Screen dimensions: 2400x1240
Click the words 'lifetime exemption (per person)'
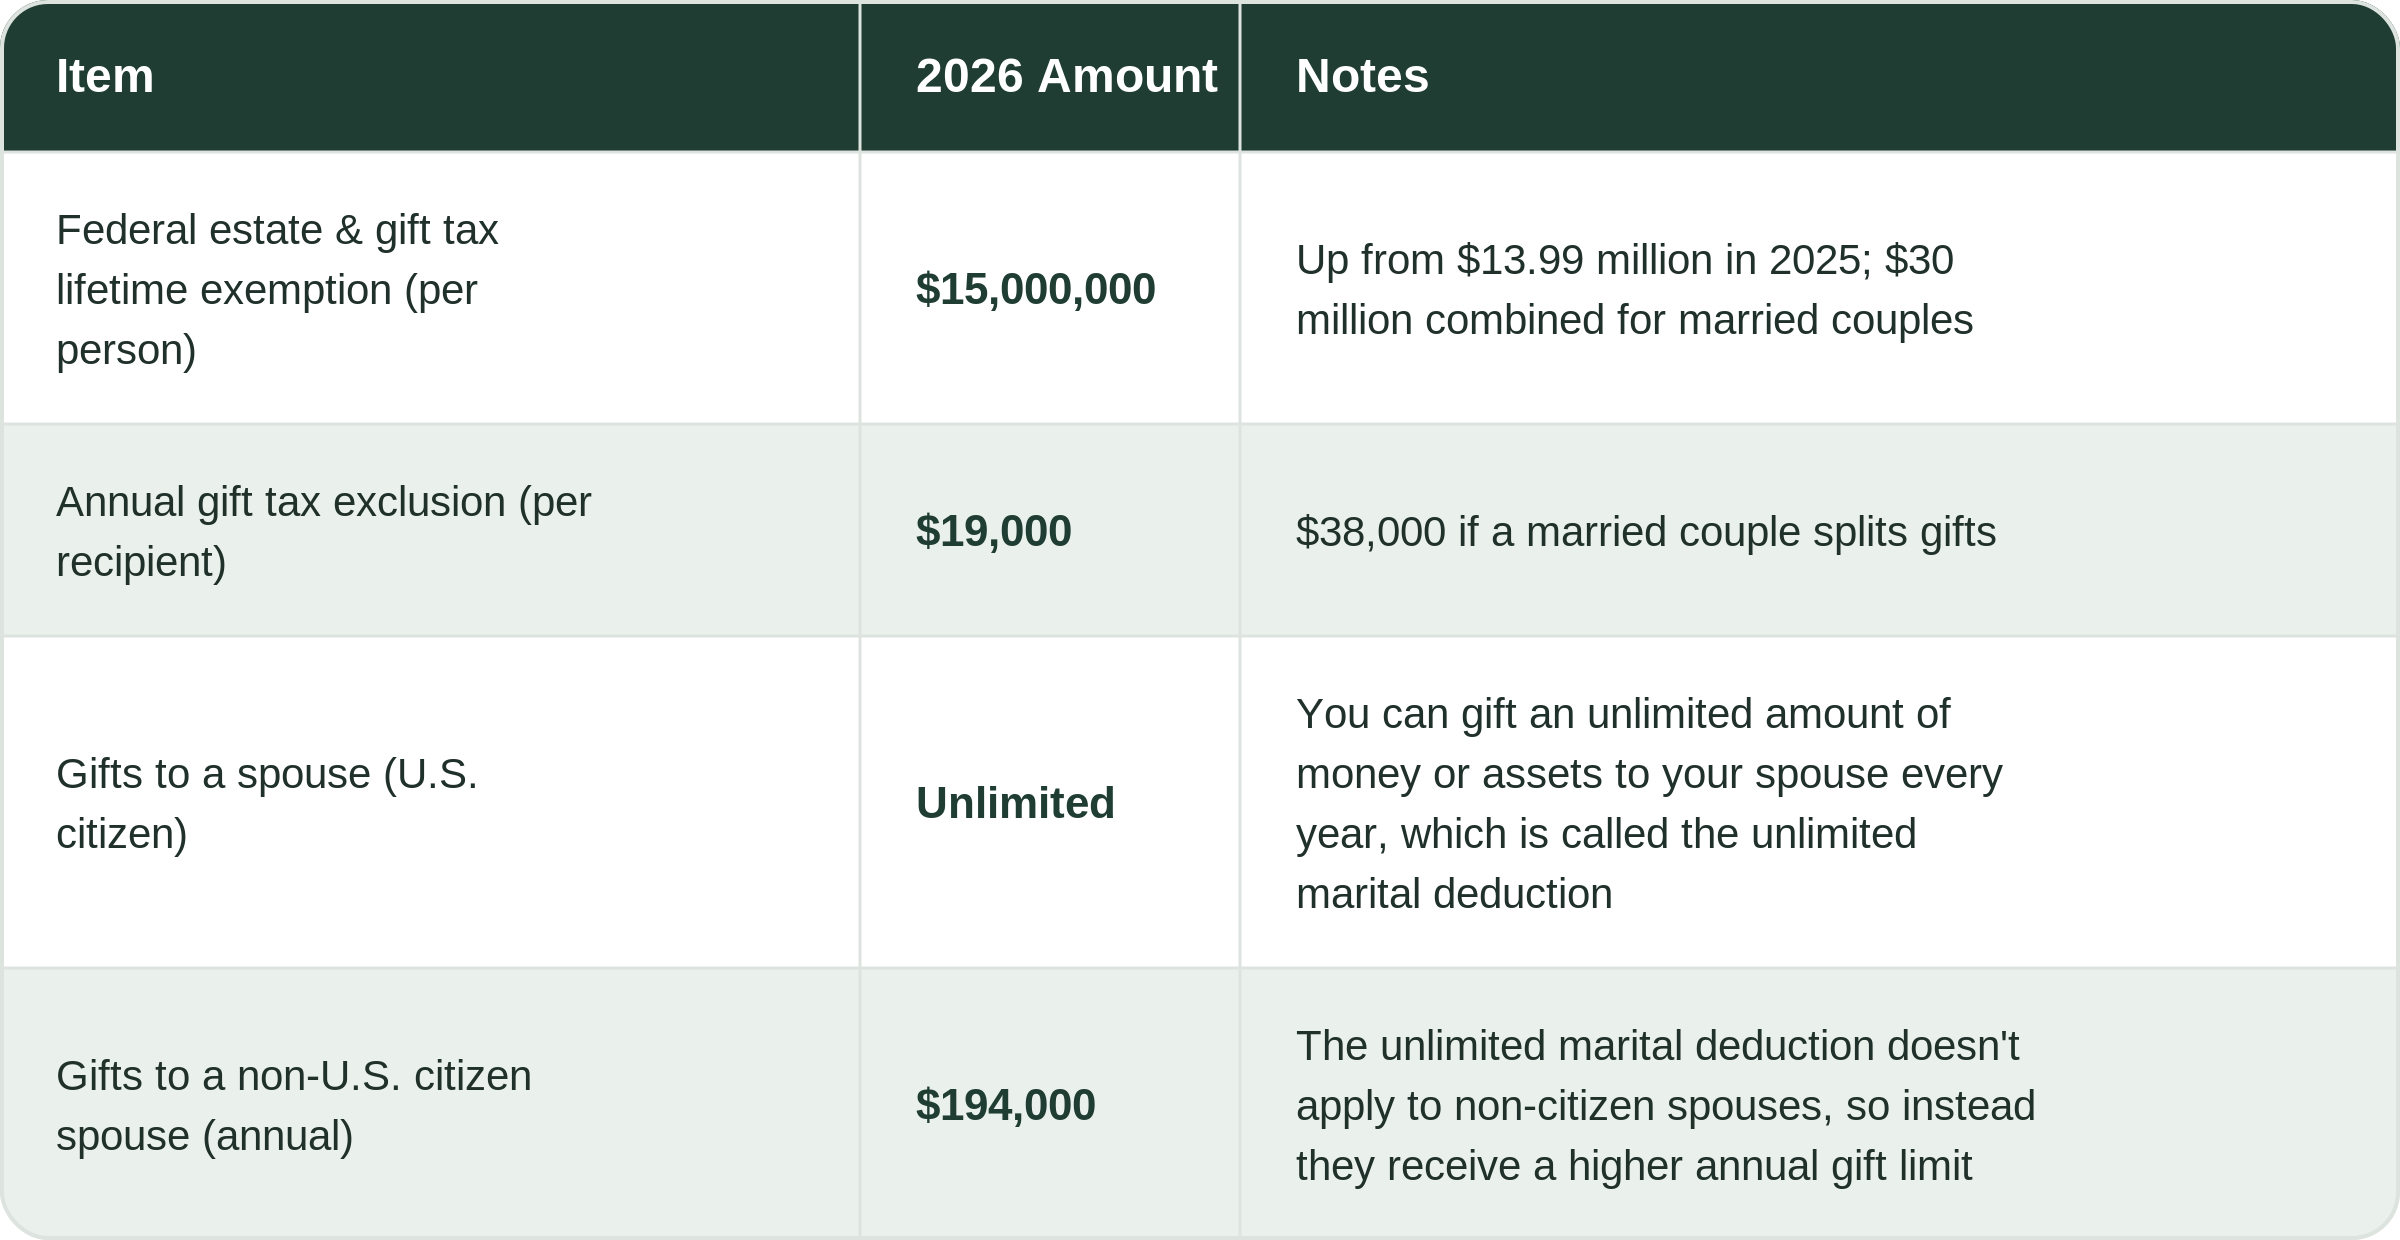266,320
